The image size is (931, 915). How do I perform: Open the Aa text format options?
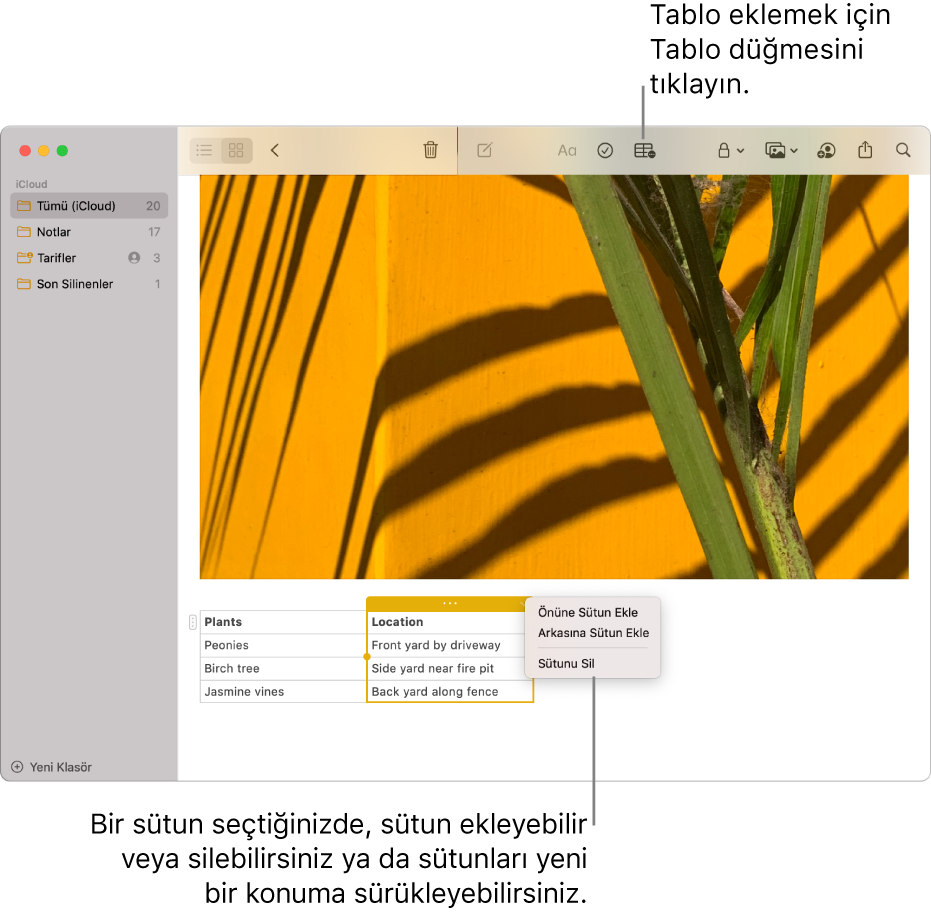click(x=567, y=151)
